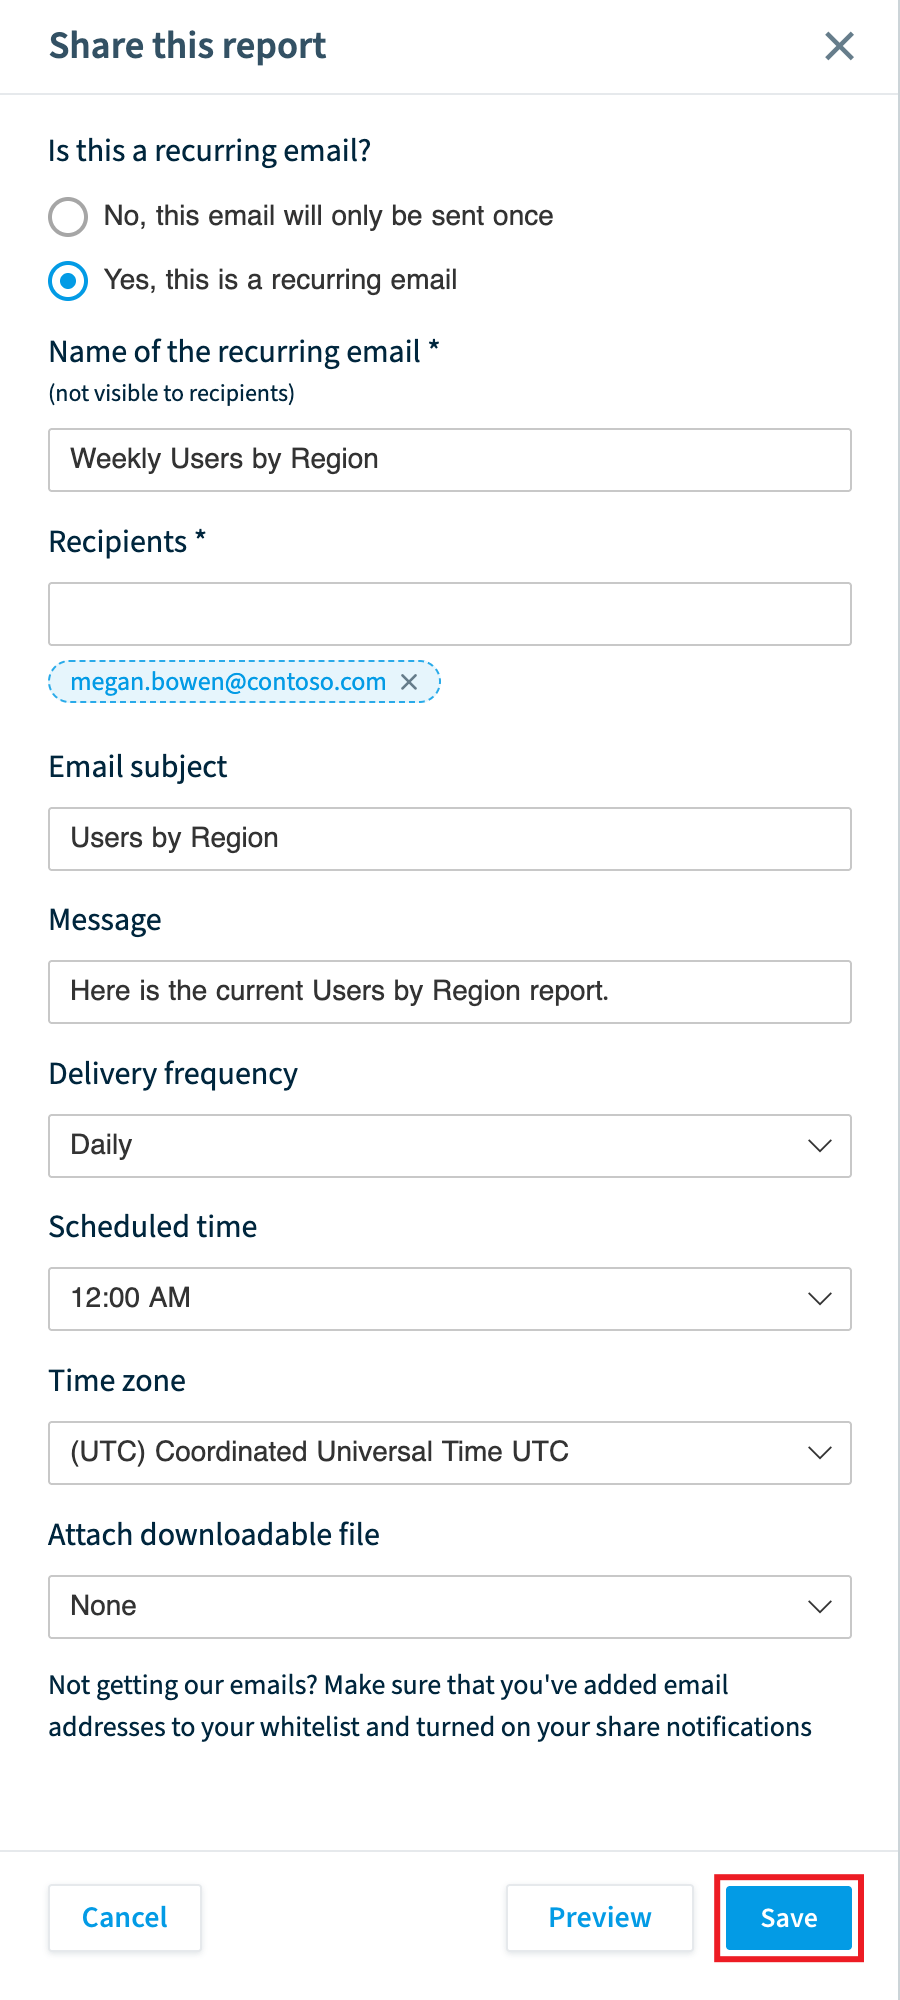Image resolution: width=900 pixels, height=2000 pixels.
Task: Click the recurring email name field
Action: [450, 460]
